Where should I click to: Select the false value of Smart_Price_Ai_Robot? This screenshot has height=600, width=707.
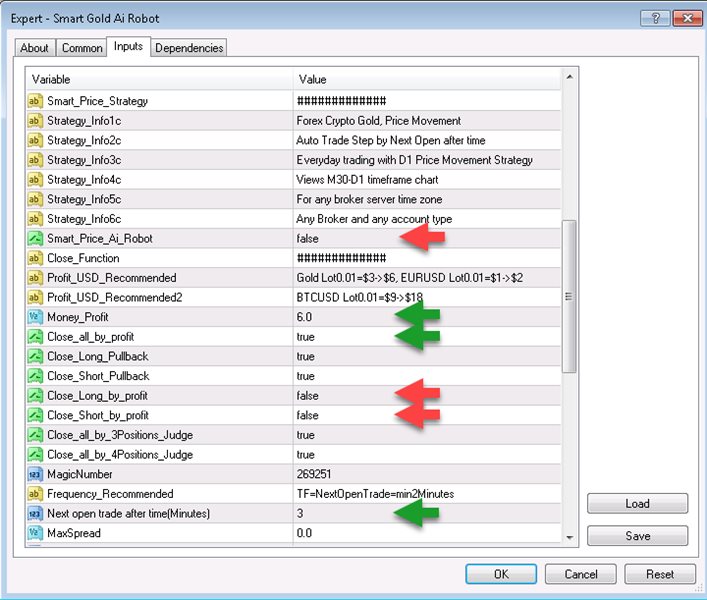coord(308,238)
